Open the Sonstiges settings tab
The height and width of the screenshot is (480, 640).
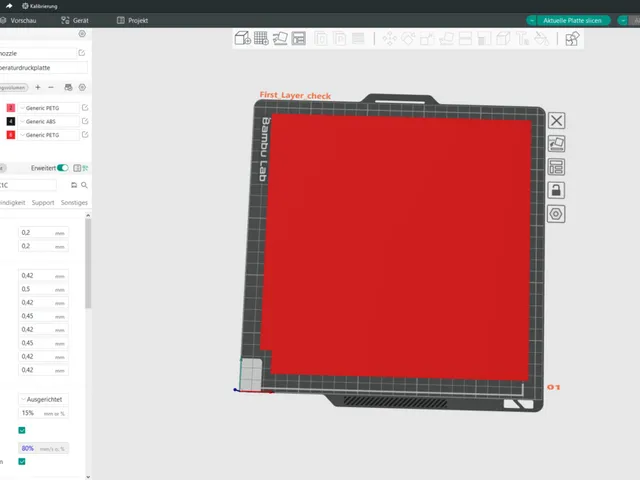tap(74, 202)
